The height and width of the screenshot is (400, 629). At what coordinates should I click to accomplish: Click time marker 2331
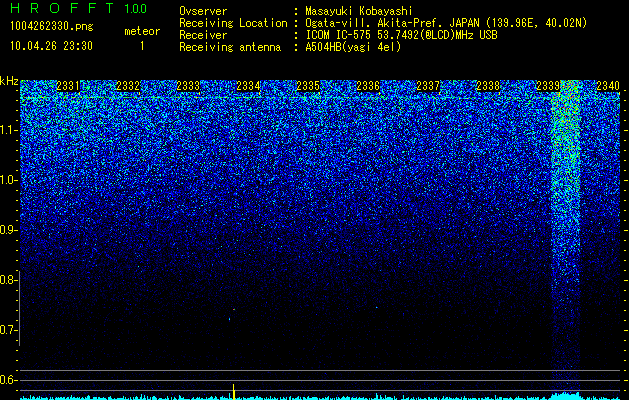point(68,86)
